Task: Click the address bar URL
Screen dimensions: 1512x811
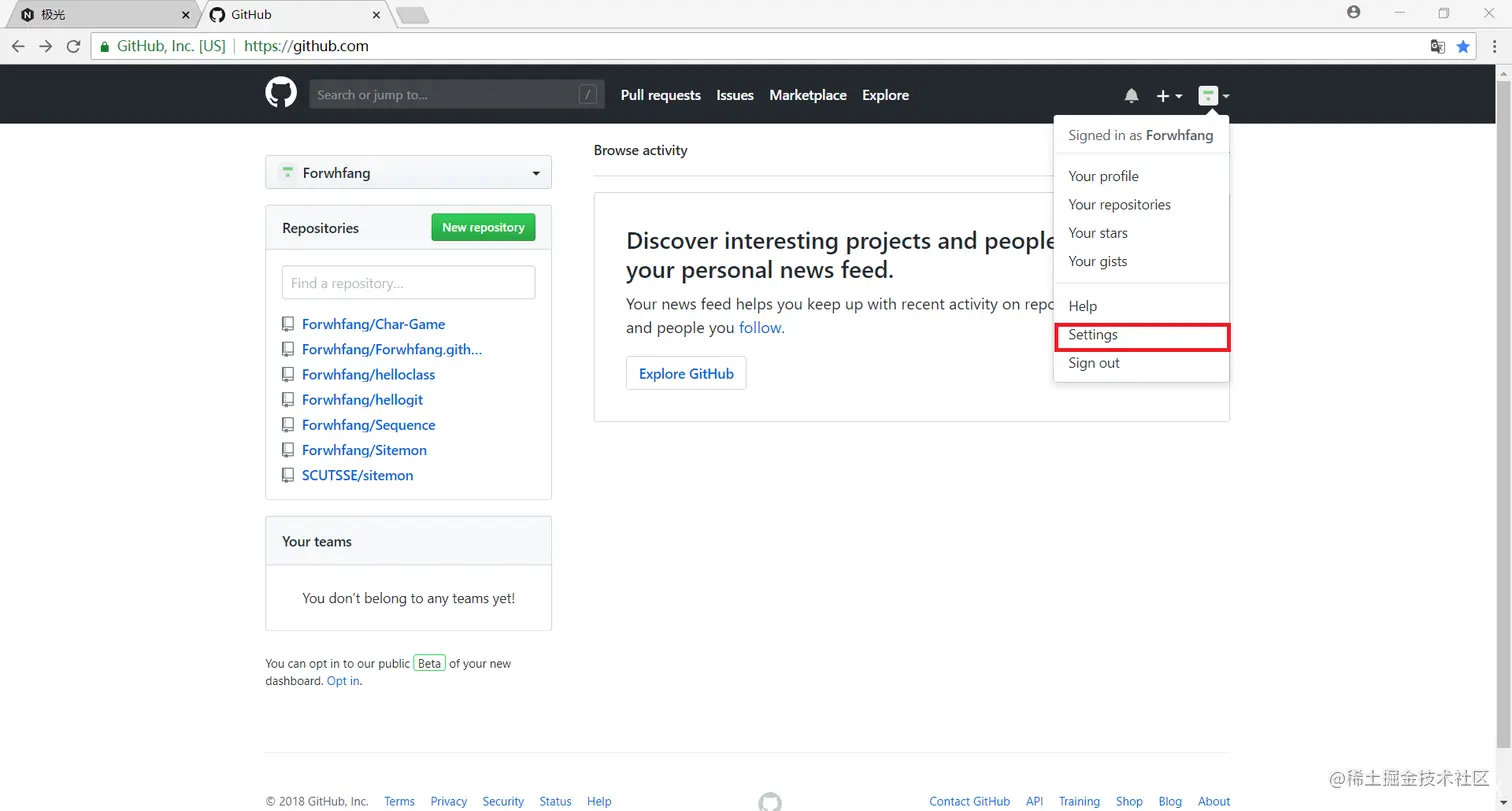Action: click(x=306, y=46)
